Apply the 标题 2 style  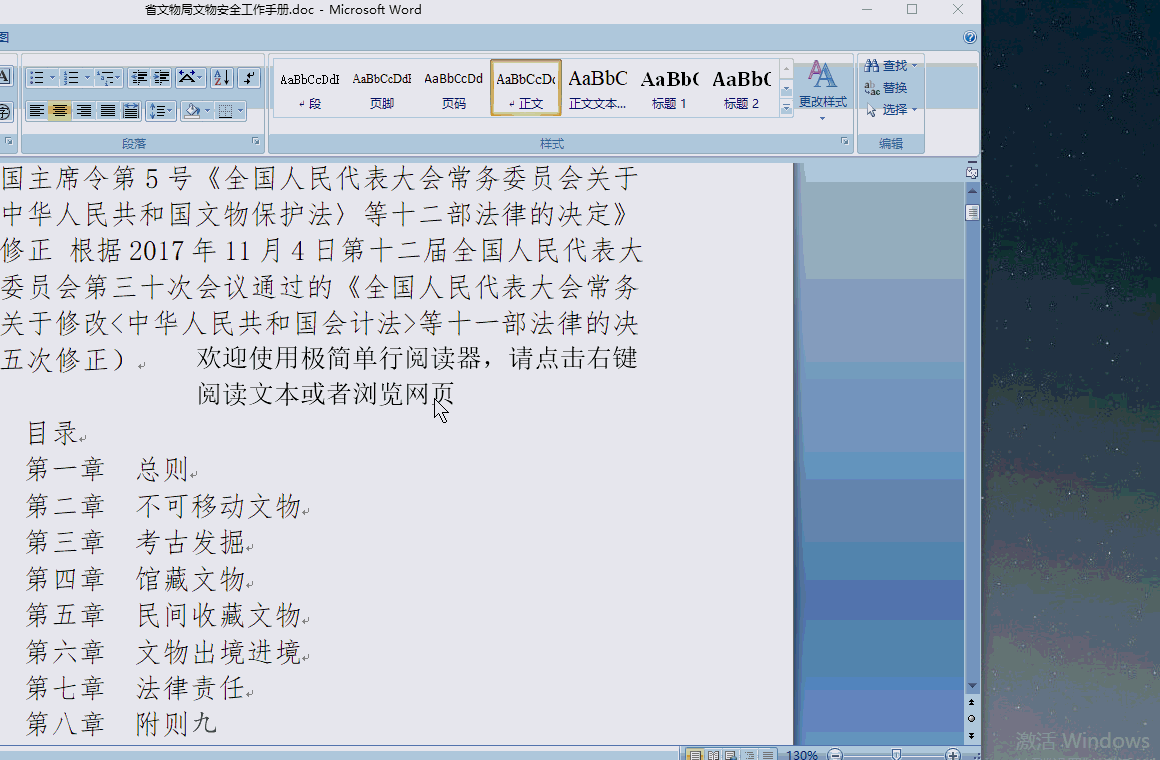tap(741, 88)
